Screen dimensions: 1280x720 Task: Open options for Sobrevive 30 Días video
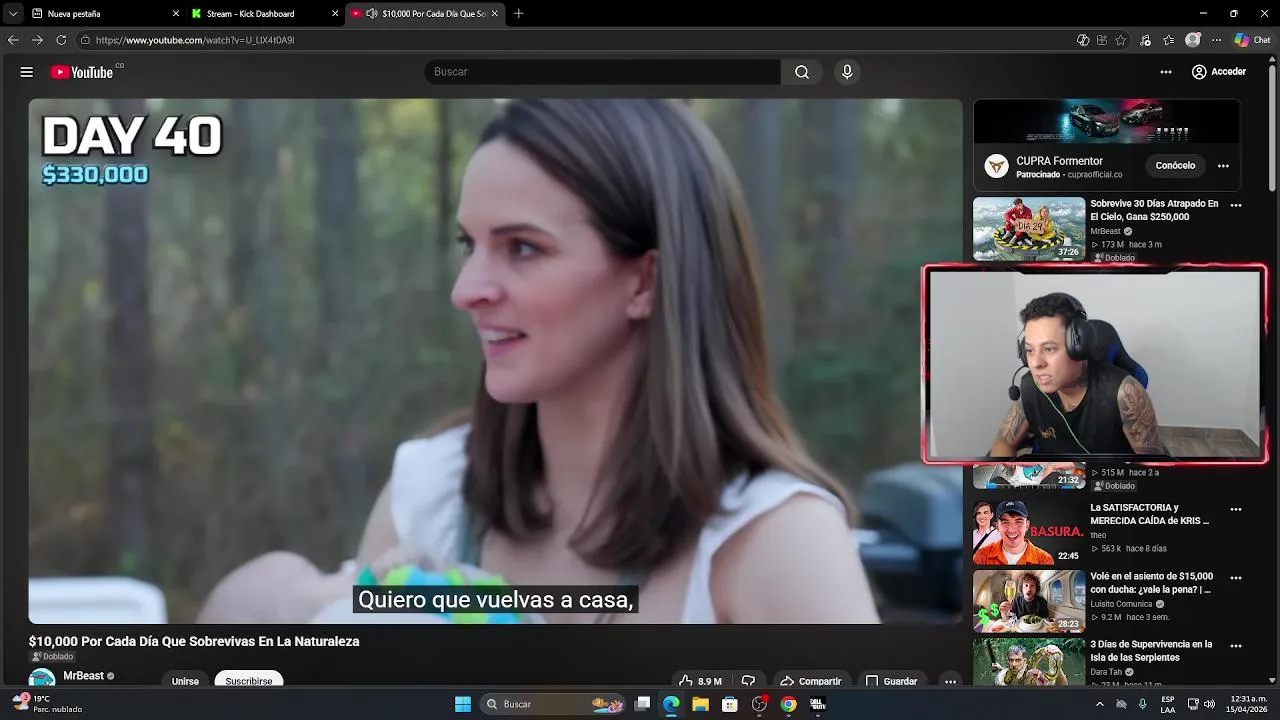click(x=1236, y=206)
